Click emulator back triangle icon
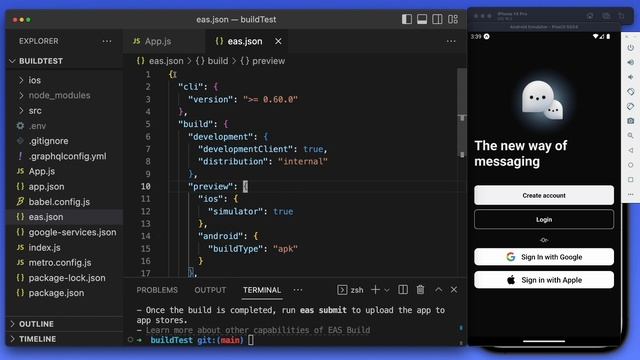640x360 pixels. tap(631, 150)
